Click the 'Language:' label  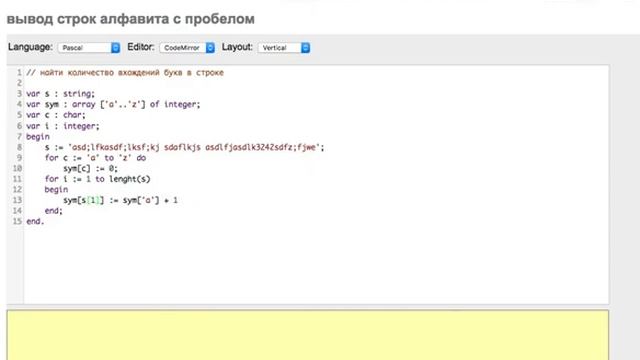[31, 47]
